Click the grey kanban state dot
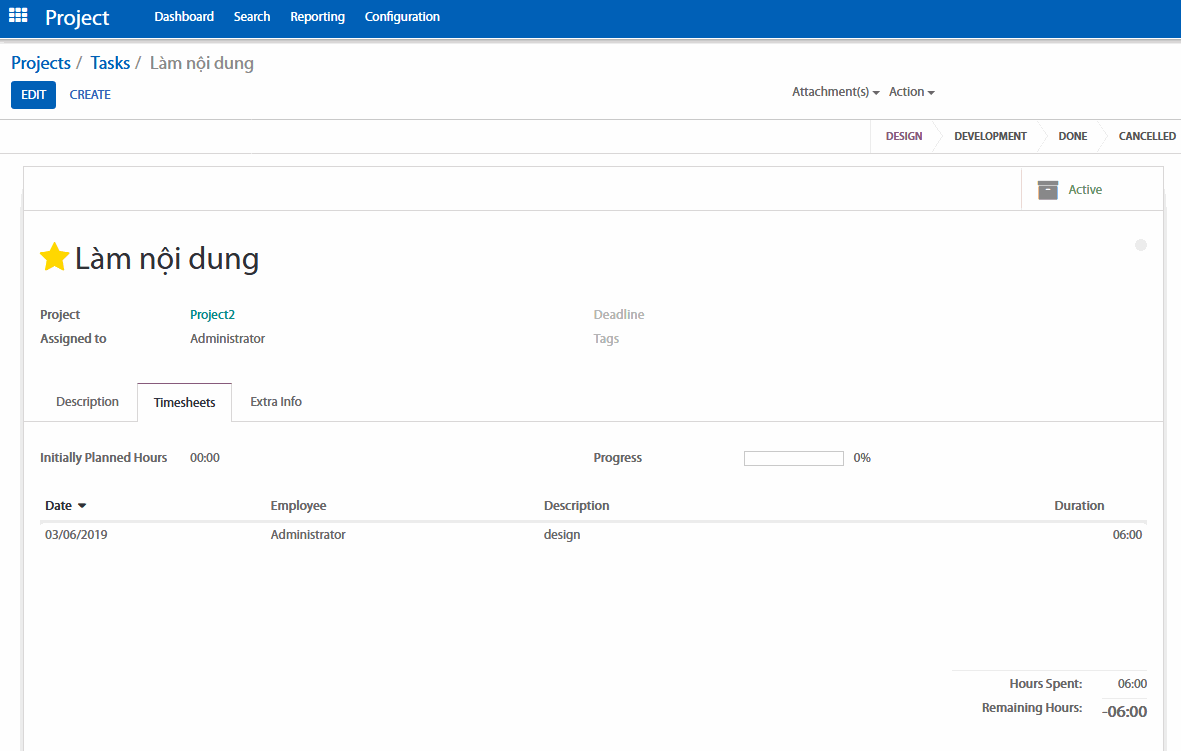Viewport: 1181px width, 751px height. (1141, 245)
